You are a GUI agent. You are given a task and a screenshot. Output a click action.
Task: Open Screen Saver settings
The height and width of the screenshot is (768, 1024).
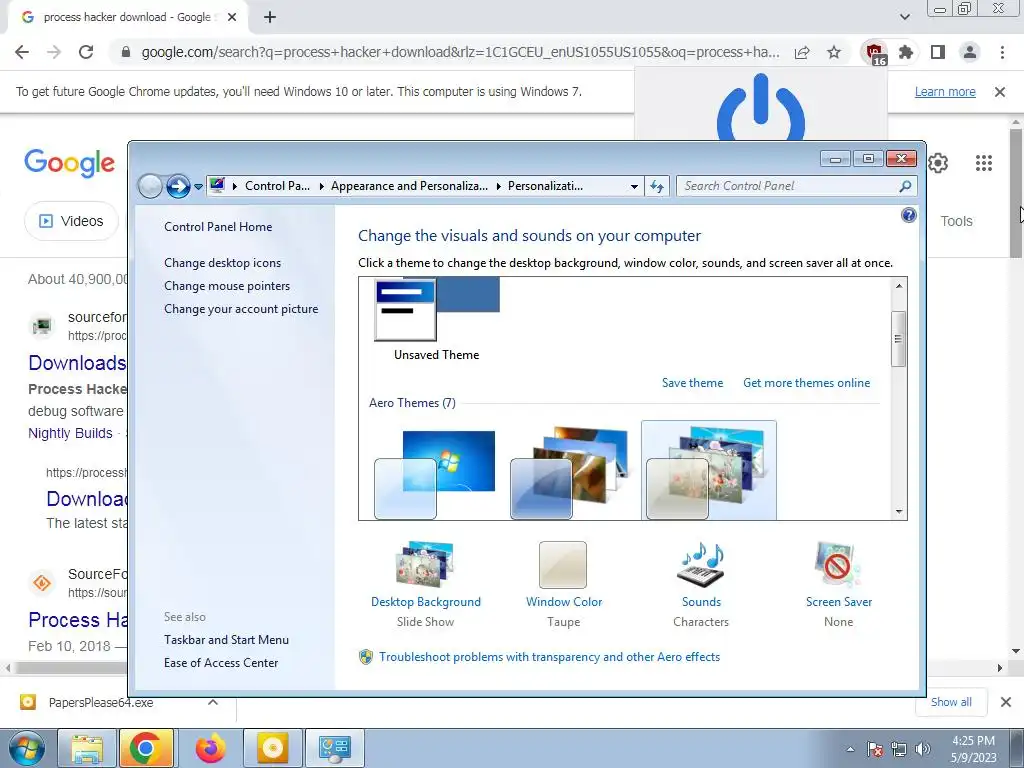(839, 584)
